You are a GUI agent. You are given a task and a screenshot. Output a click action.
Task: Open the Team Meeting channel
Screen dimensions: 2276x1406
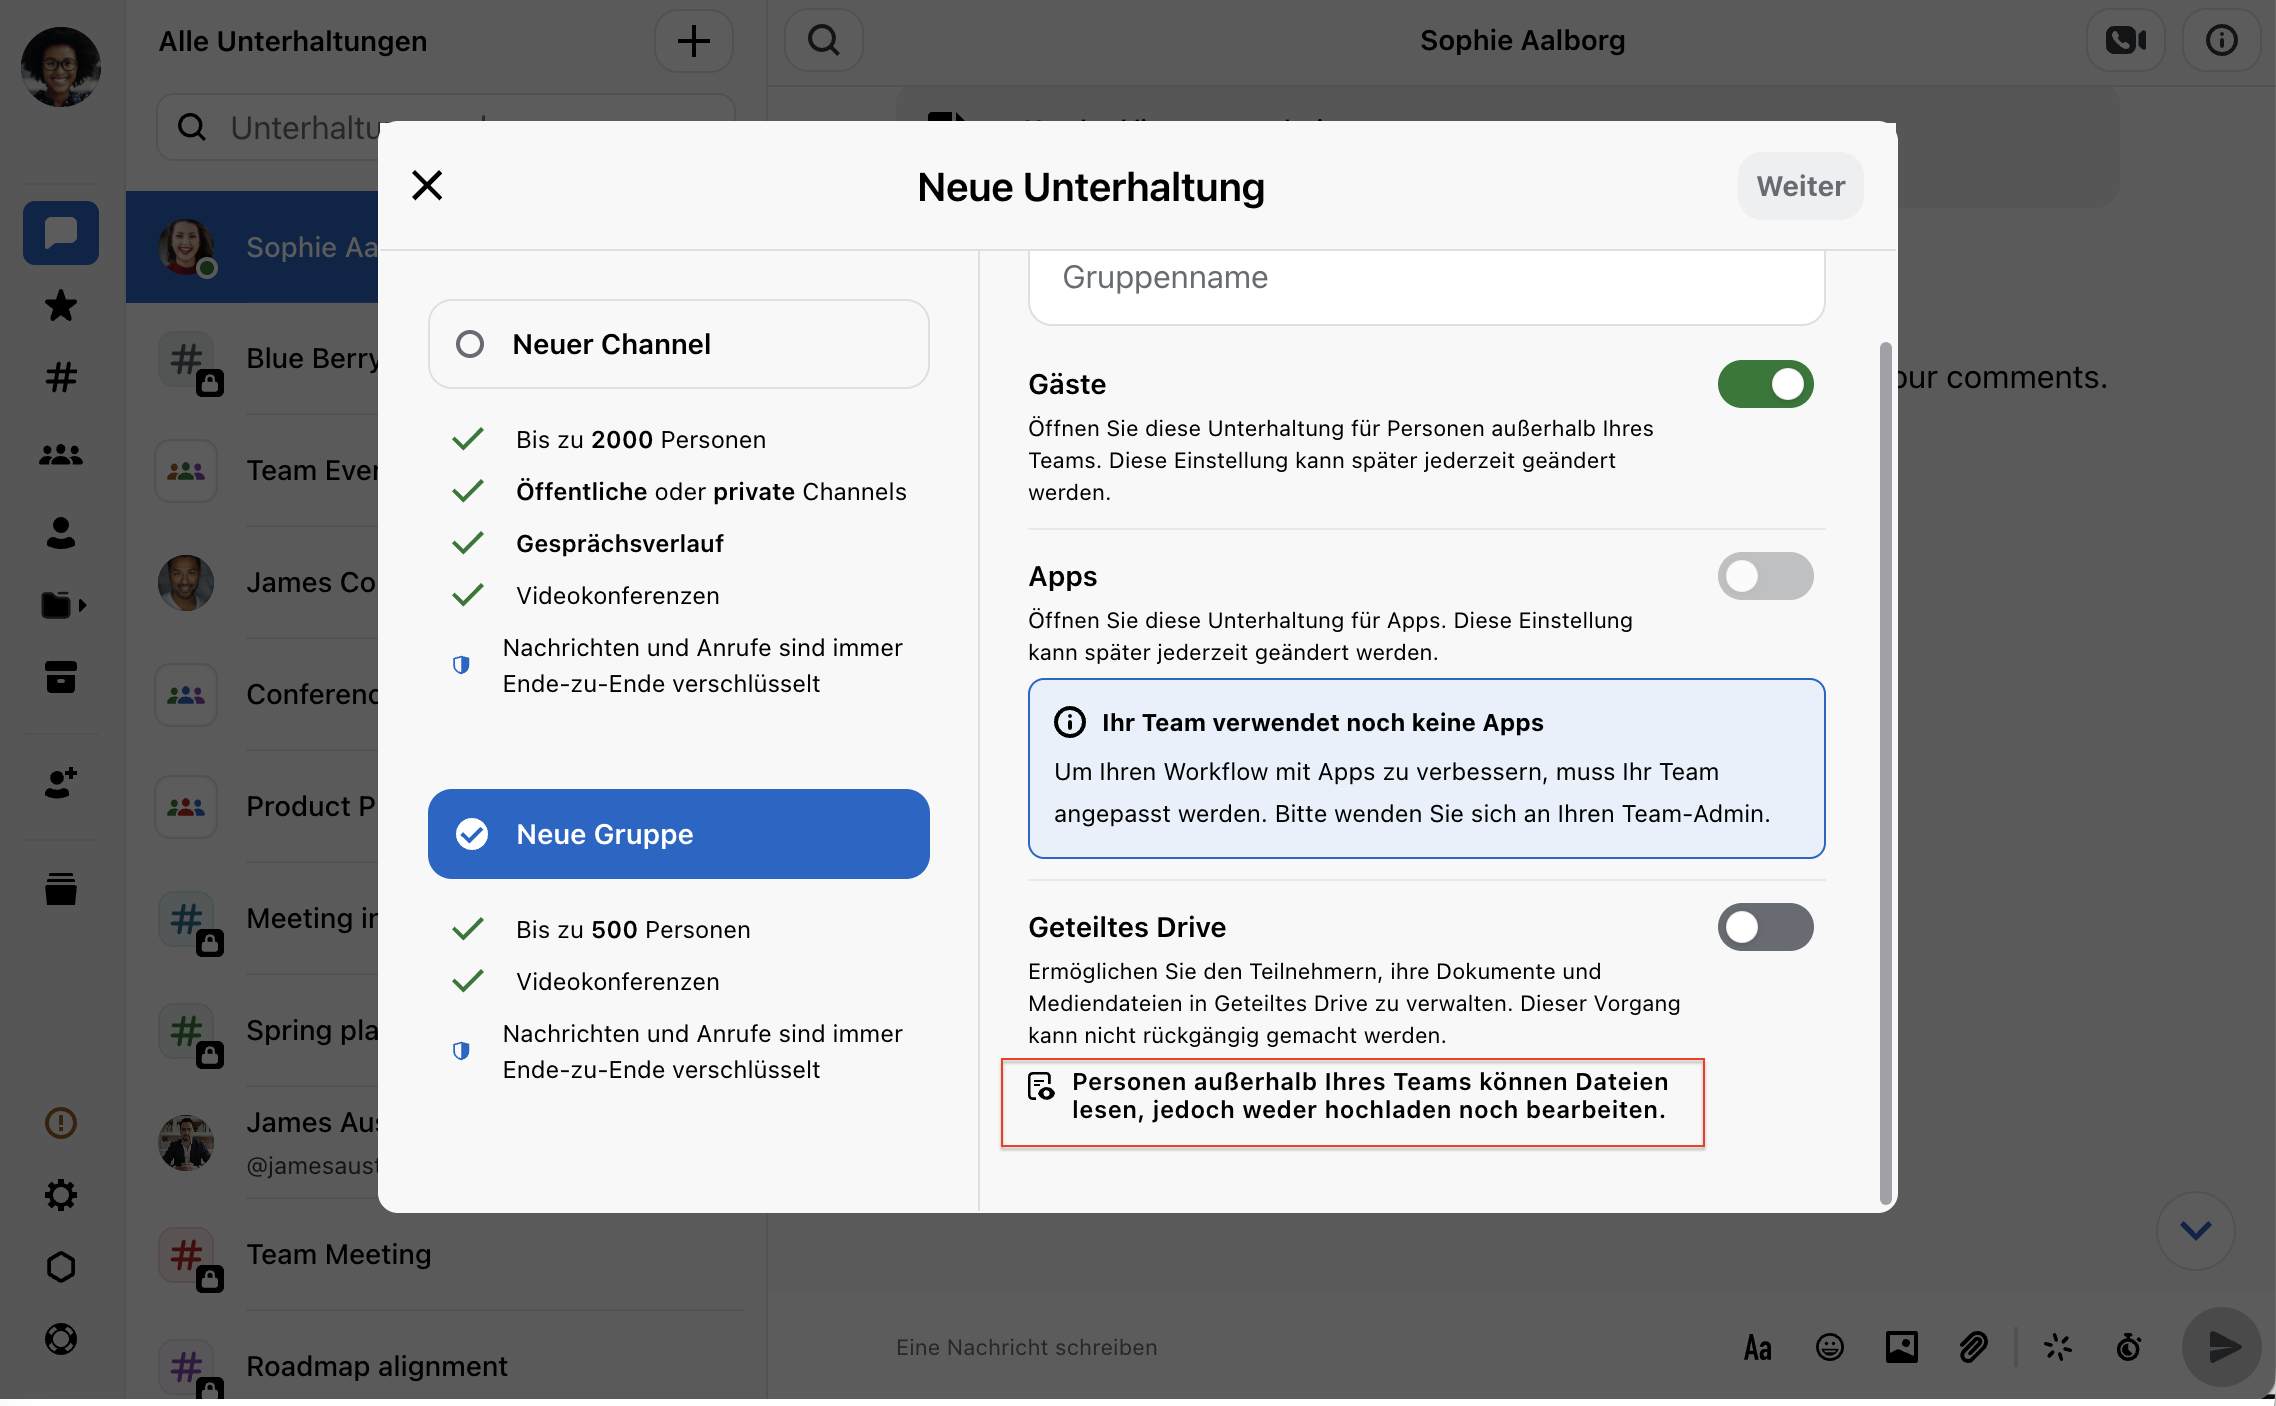point(446,1254)
